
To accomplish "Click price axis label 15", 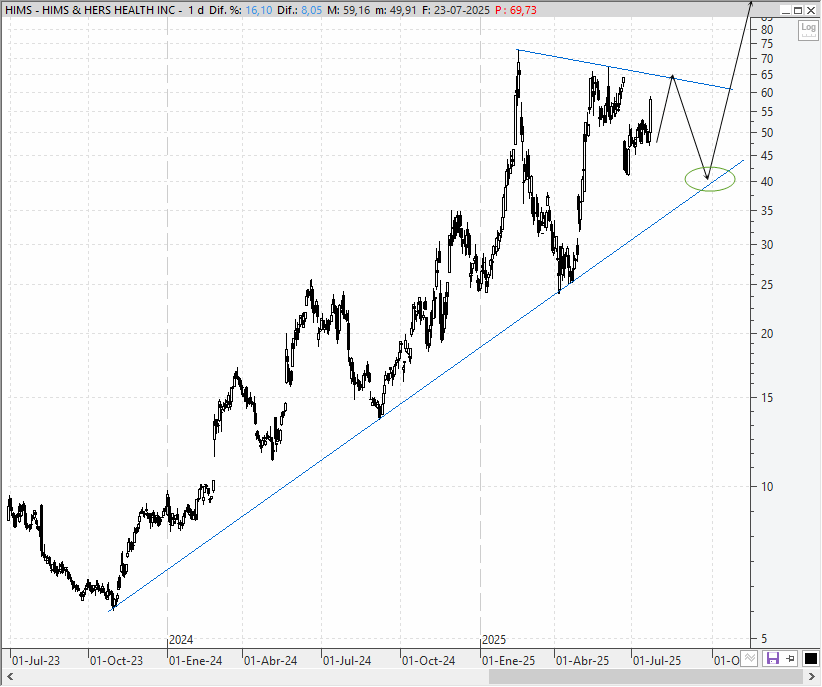I will click(x=767, y=398).
